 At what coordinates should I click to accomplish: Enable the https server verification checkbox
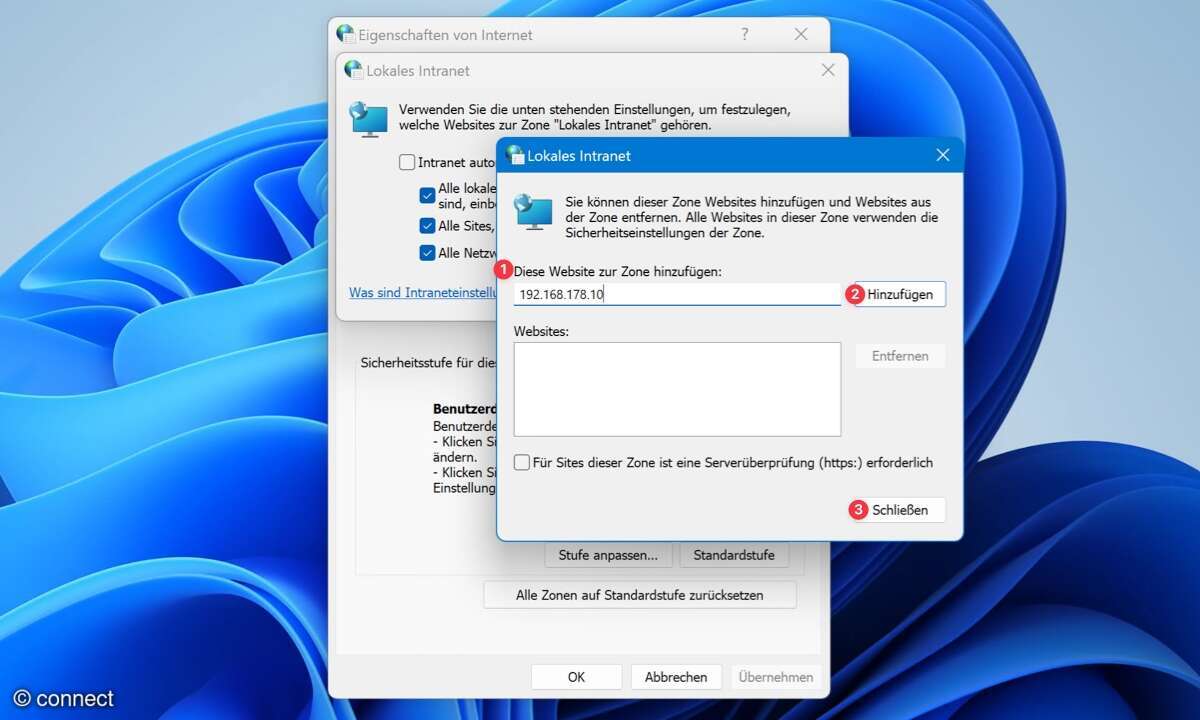(522, 463)
